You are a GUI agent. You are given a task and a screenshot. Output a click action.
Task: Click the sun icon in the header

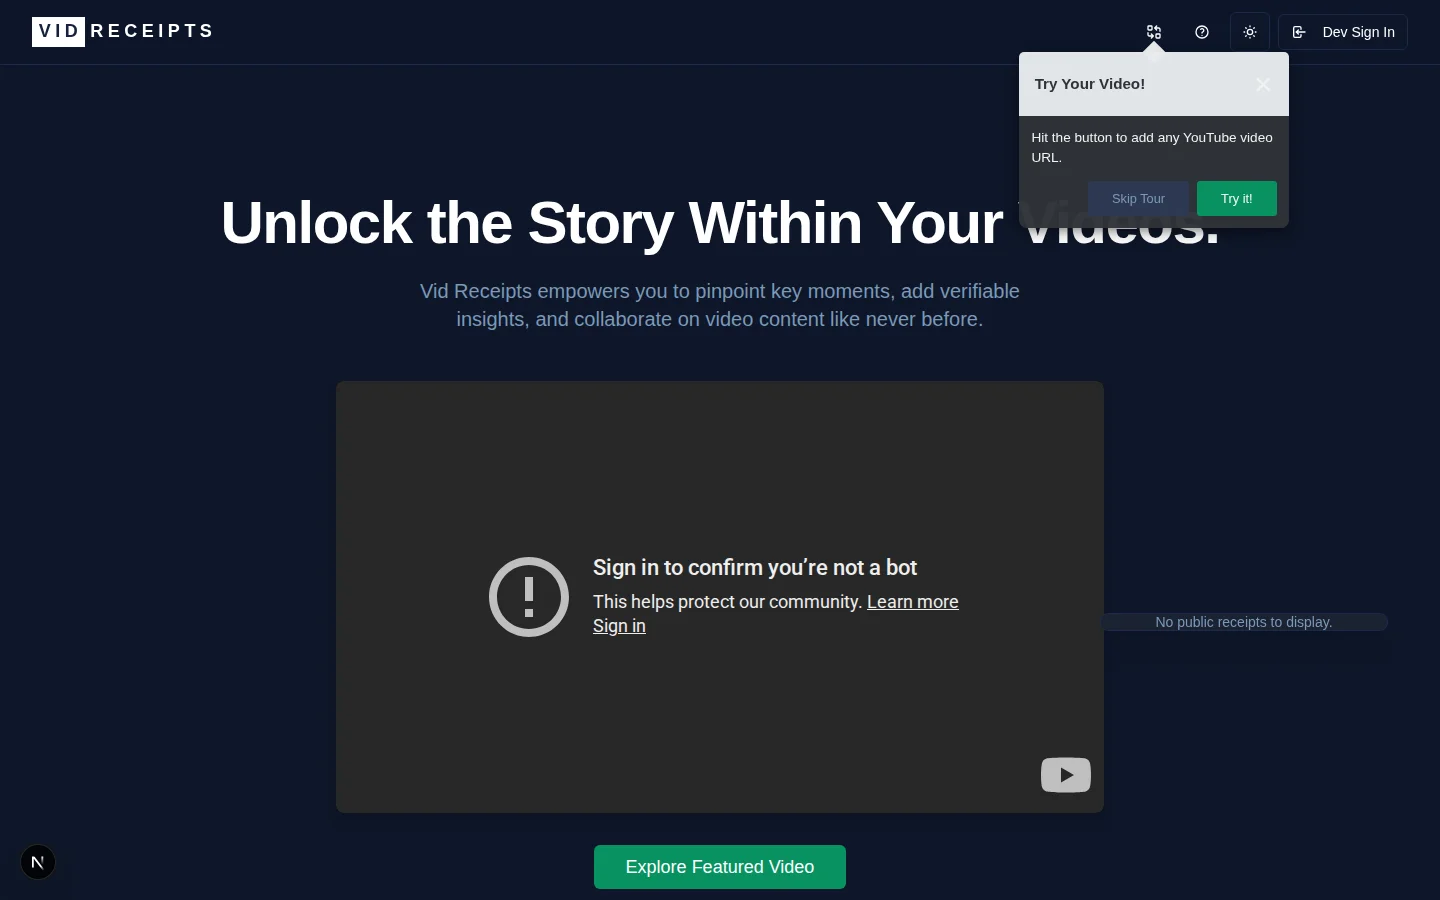pyautogui.click(x=1250, y=32)
